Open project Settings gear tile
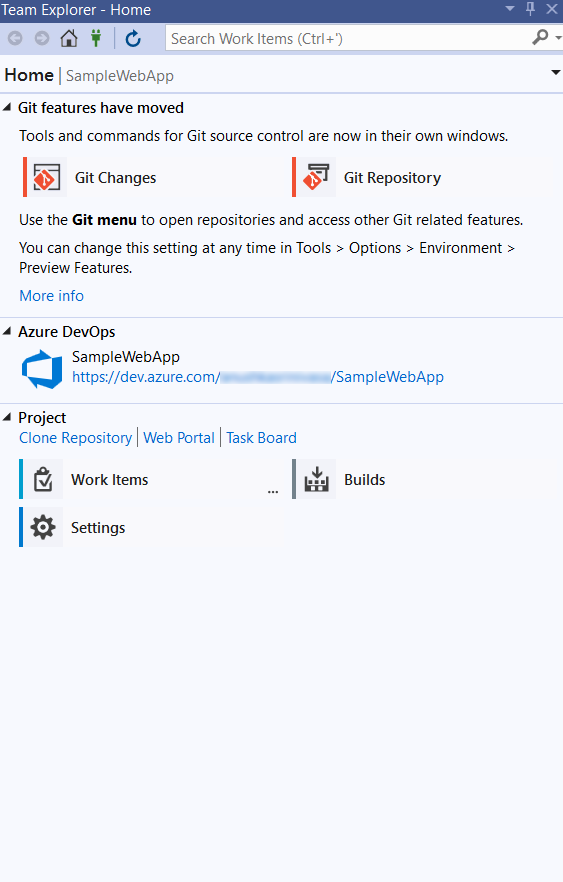This screenshot has height=882, width=563. [73, 527]
